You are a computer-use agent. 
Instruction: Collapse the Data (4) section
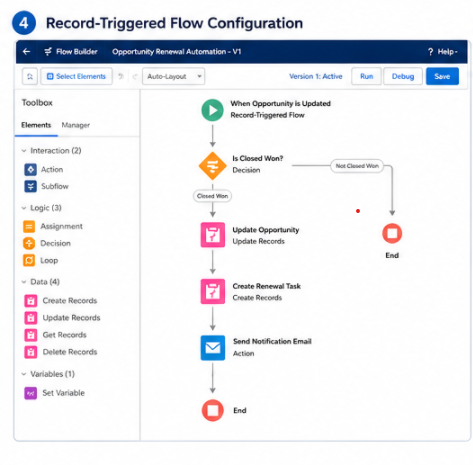24,282
